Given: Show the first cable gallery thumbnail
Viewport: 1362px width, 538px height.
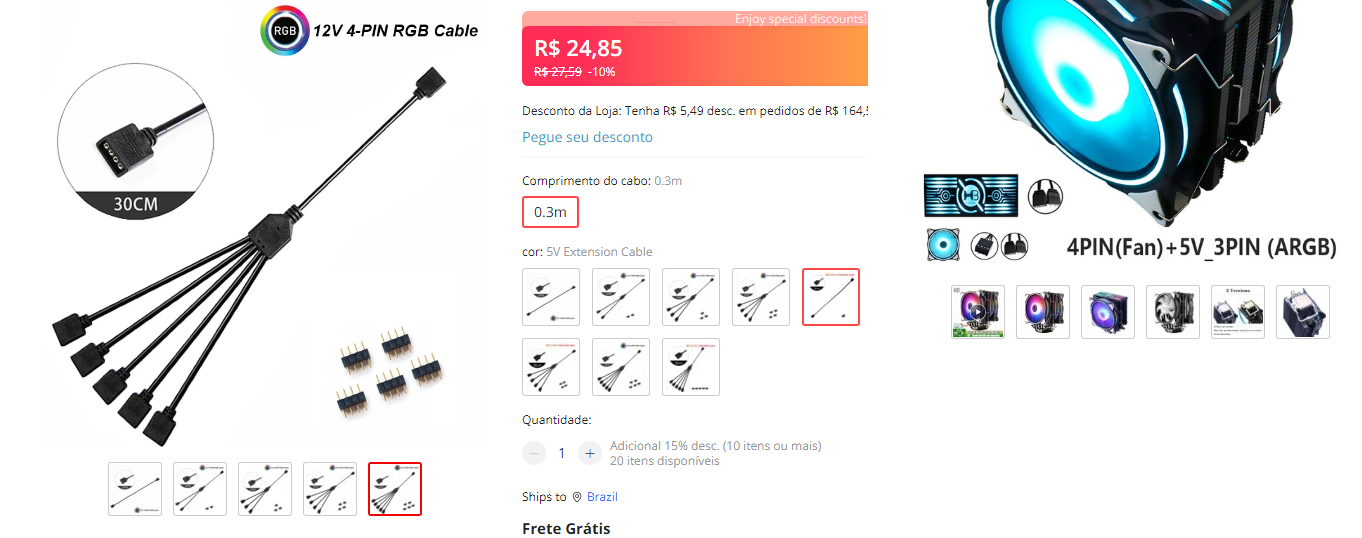Looking at the screenshot, I should [135, 489].
